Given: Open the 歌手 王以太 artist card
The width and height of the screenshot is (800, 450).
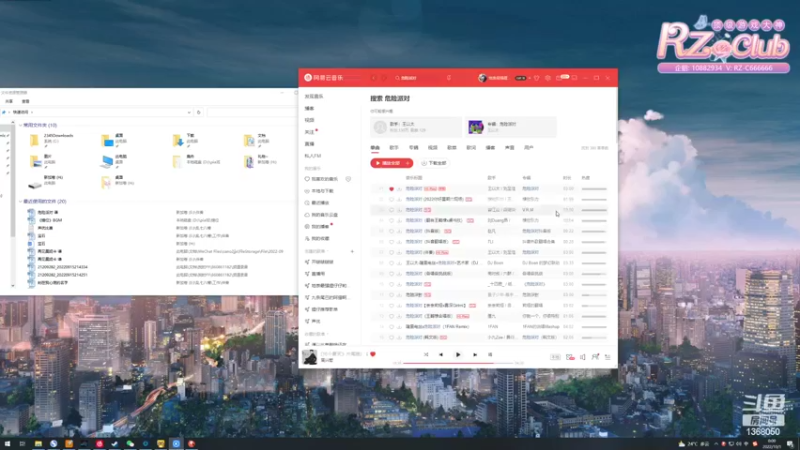Looking at the screenshot, I should click(x=416, y=127).
